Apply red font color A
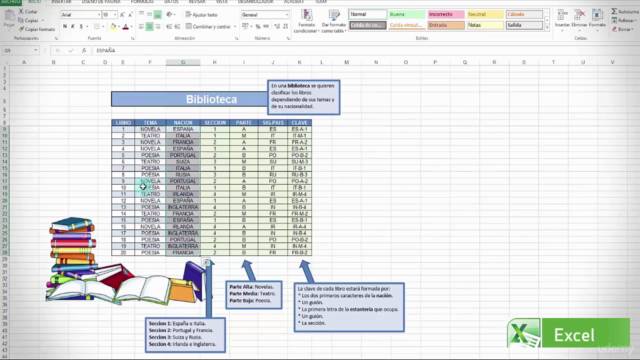 tap(126, 27)
